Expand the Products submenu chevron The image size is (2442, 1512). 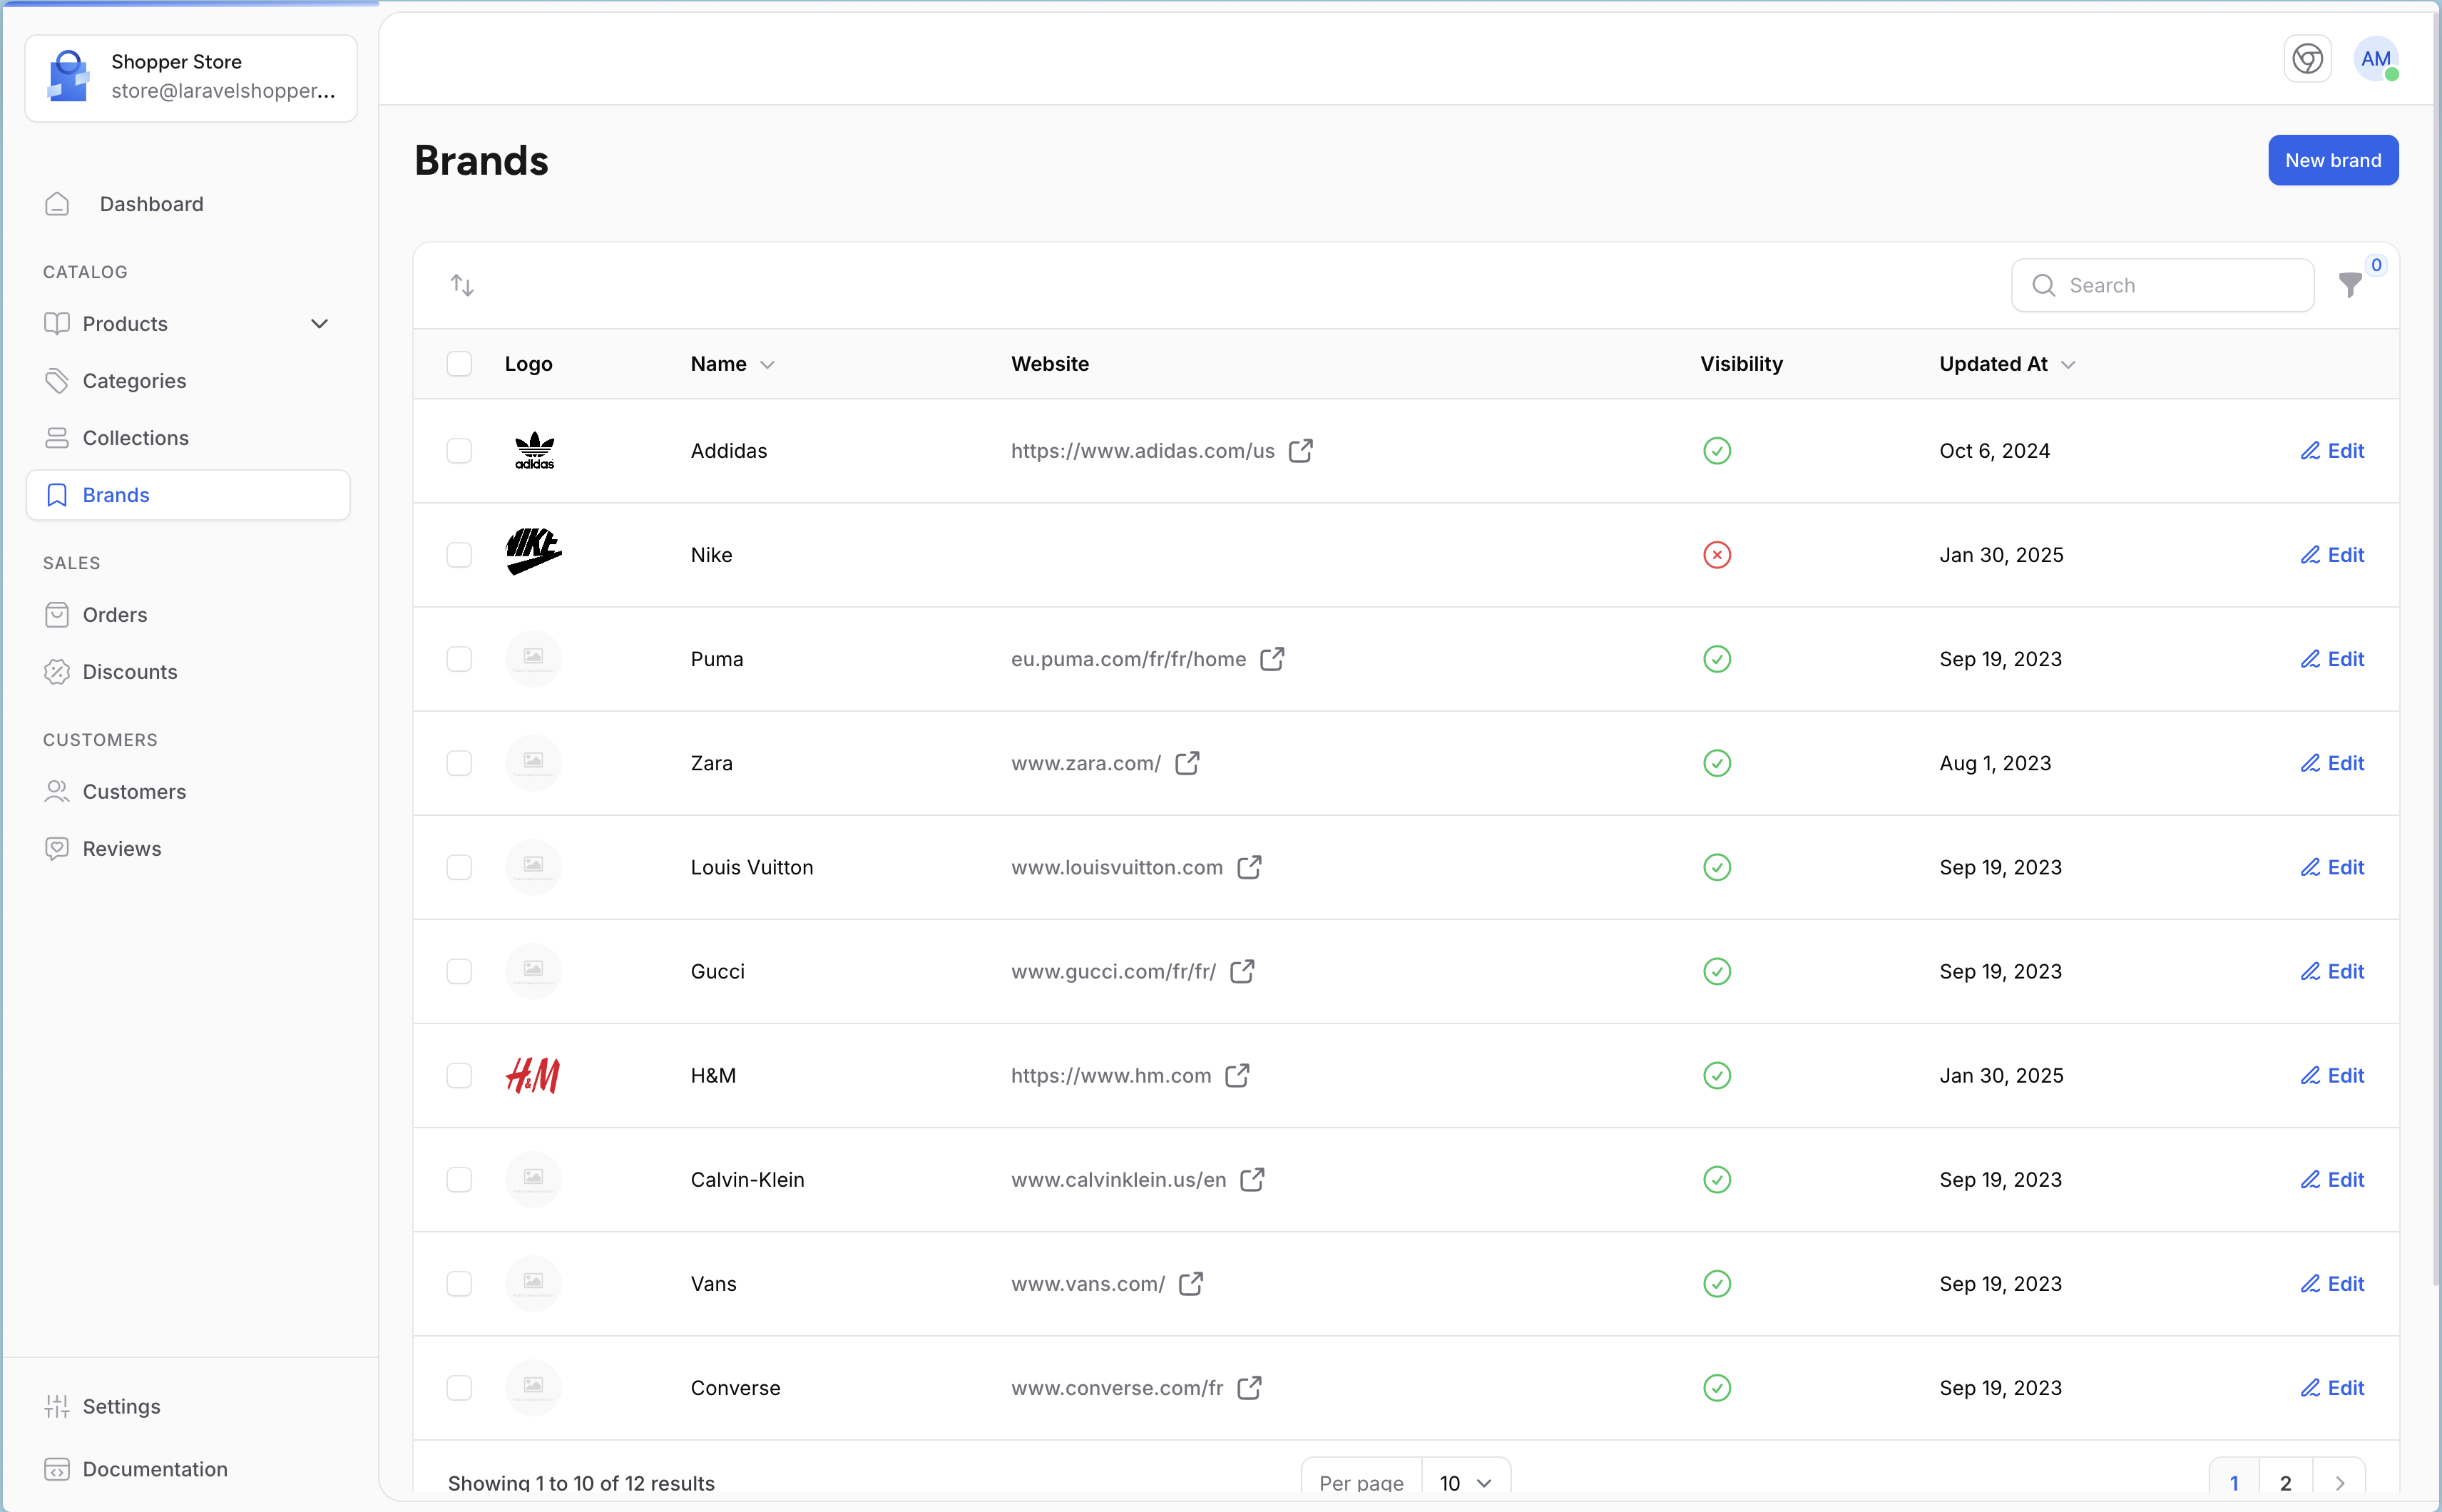point(319,324)
